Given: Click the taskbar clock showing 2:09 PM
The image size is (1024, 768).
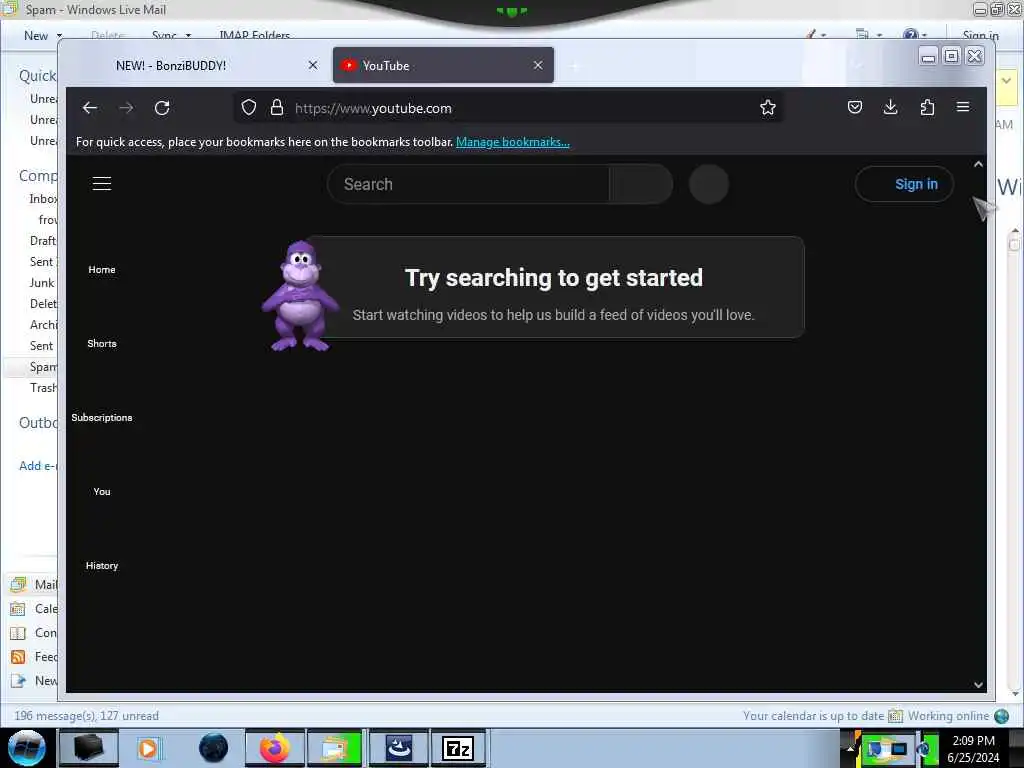Looking at the screenshot, I should point(973,748).
